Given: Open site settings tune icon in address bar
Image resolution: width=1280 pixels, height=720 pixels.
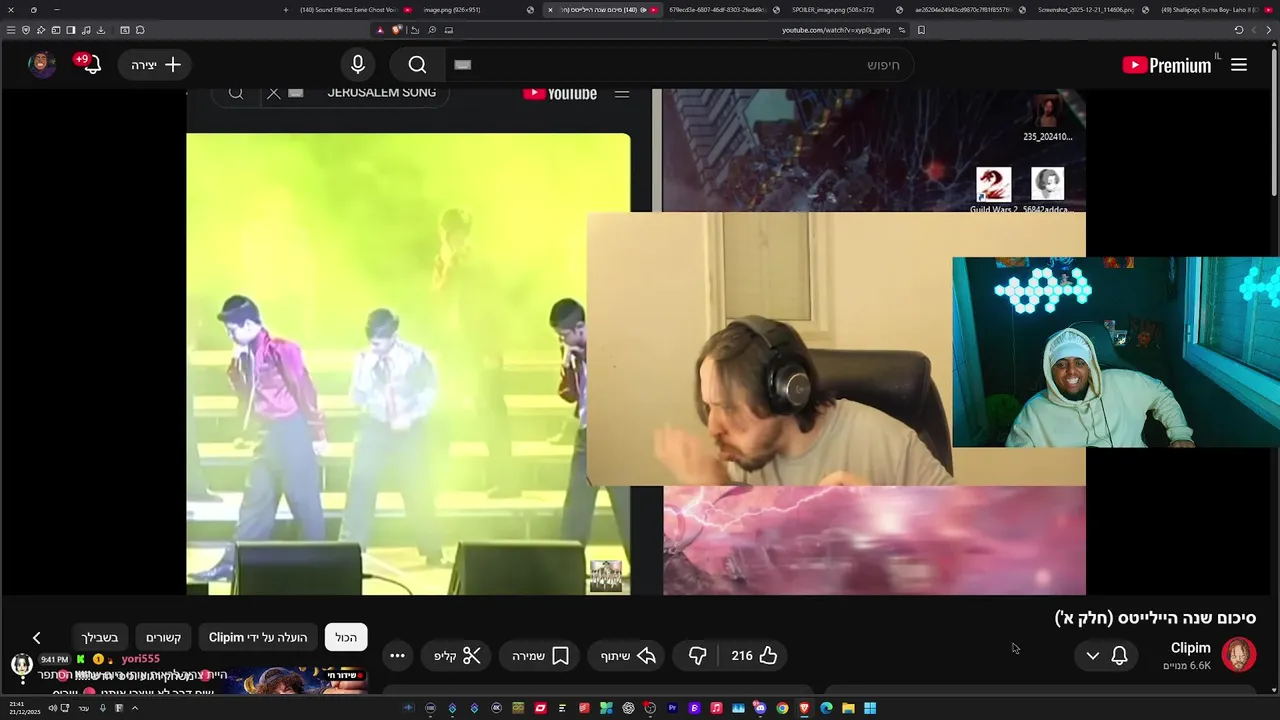Looking at the screenshot, I should (x=902, y=30).
